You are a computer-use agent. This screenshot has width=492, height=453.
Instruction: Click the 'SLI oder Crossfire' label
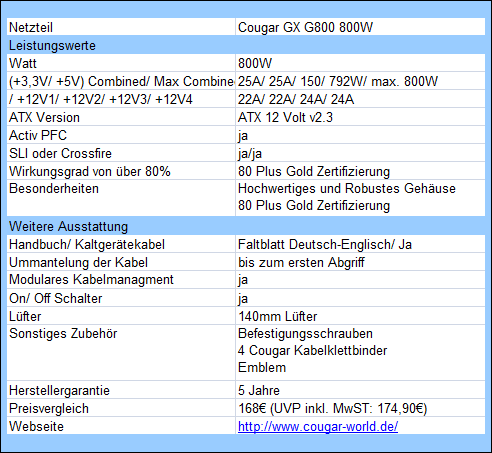(x=60, y=153)
